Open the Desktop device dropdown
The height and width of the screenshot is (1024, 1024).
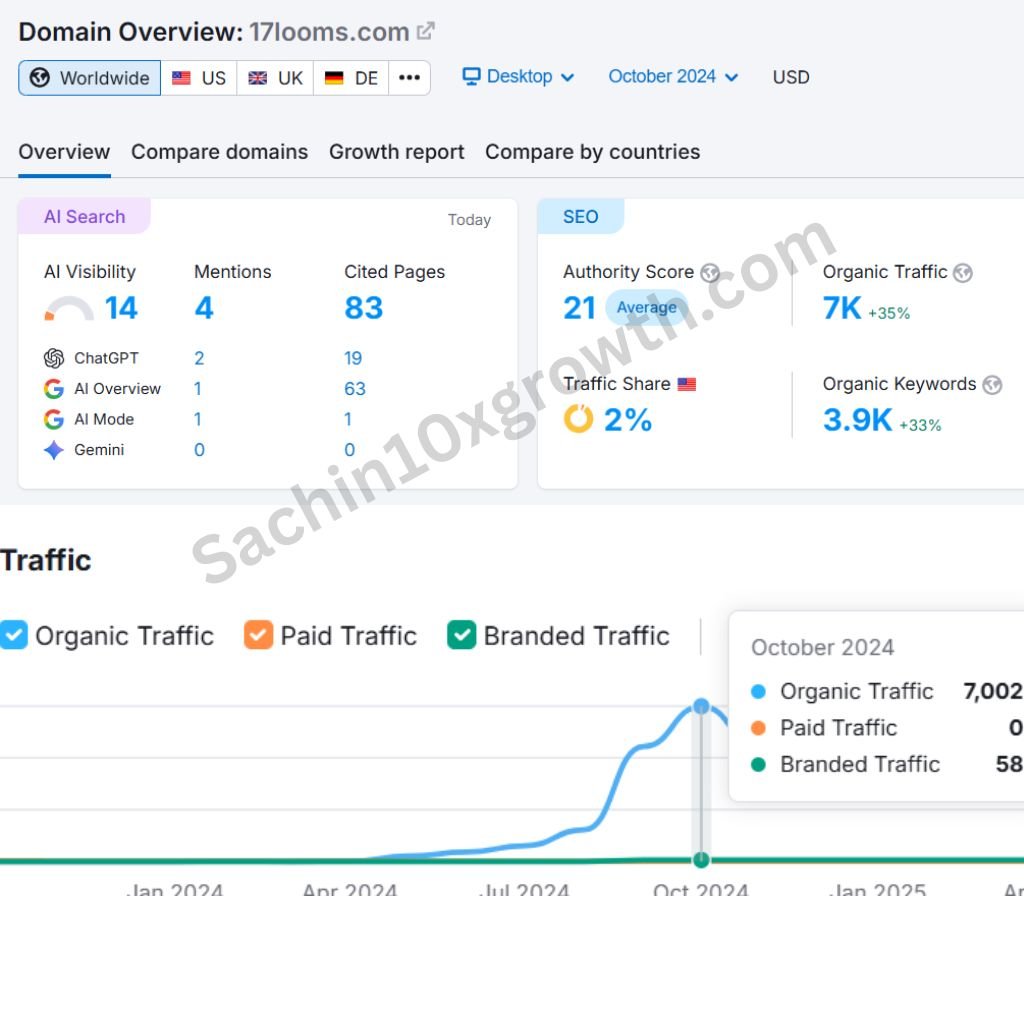pyautogui.click(x=518, y=77)
